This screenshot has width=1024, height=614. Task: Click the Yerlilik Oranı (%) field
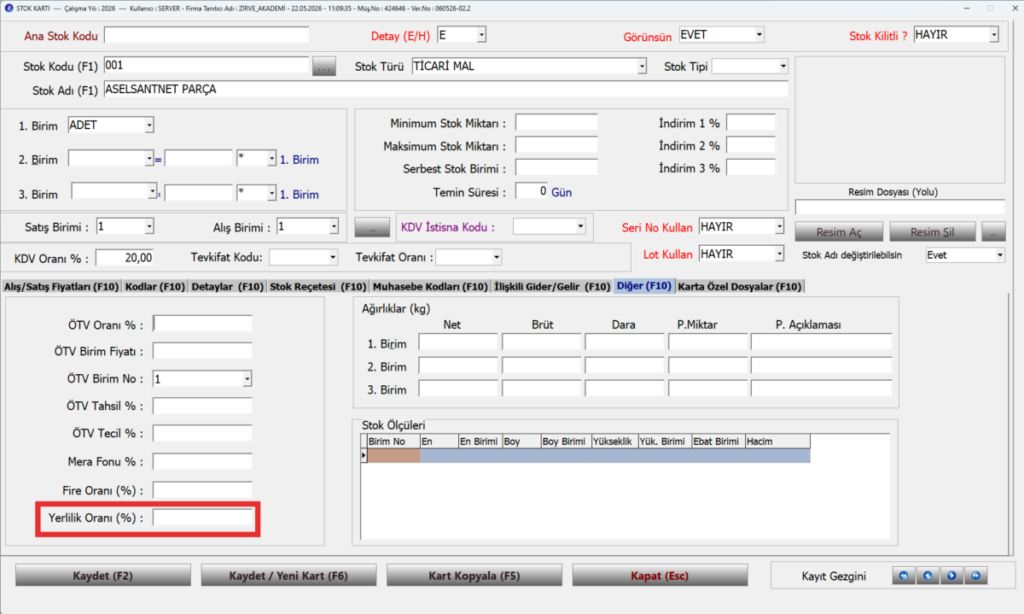tap(202, 518)
